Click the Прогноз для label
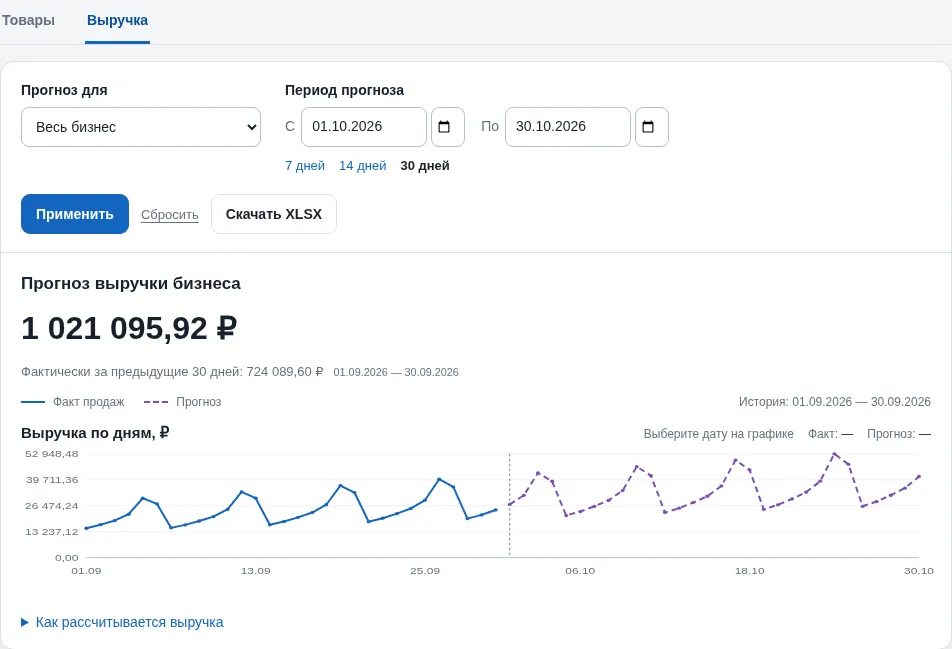 pos(64,90)
